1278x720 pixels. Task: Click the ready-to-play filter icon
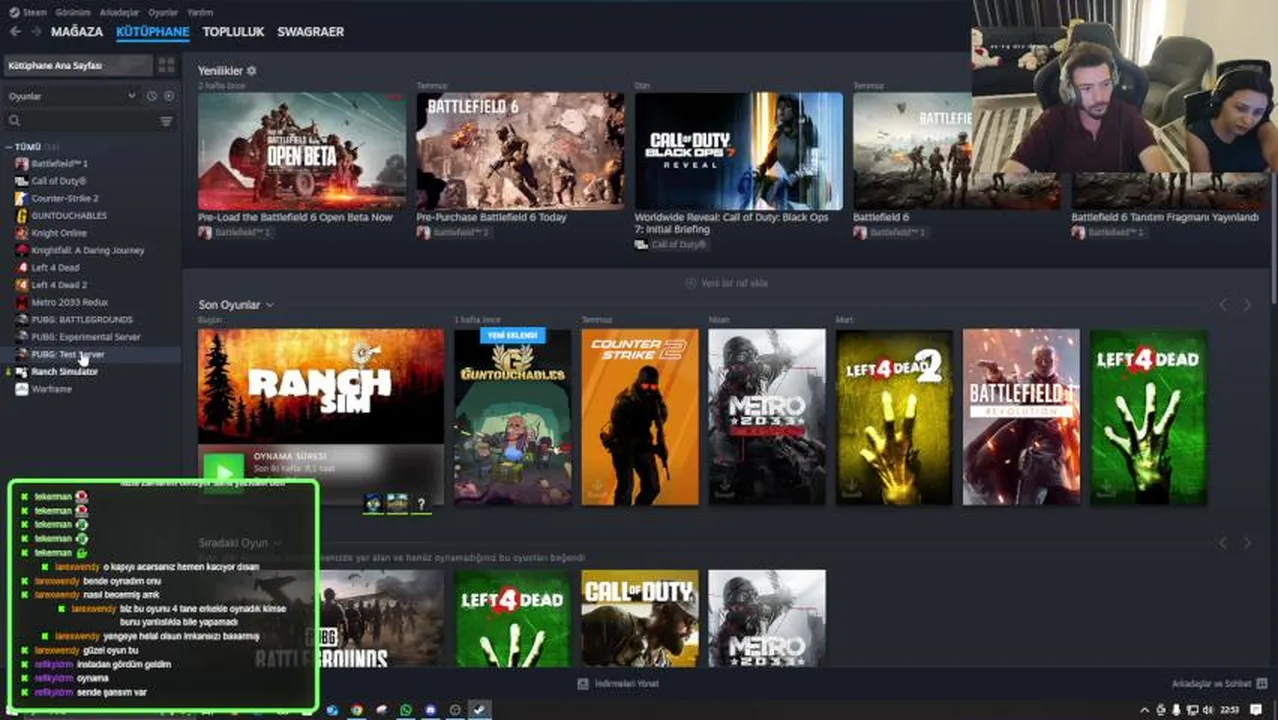click(169, 96)
